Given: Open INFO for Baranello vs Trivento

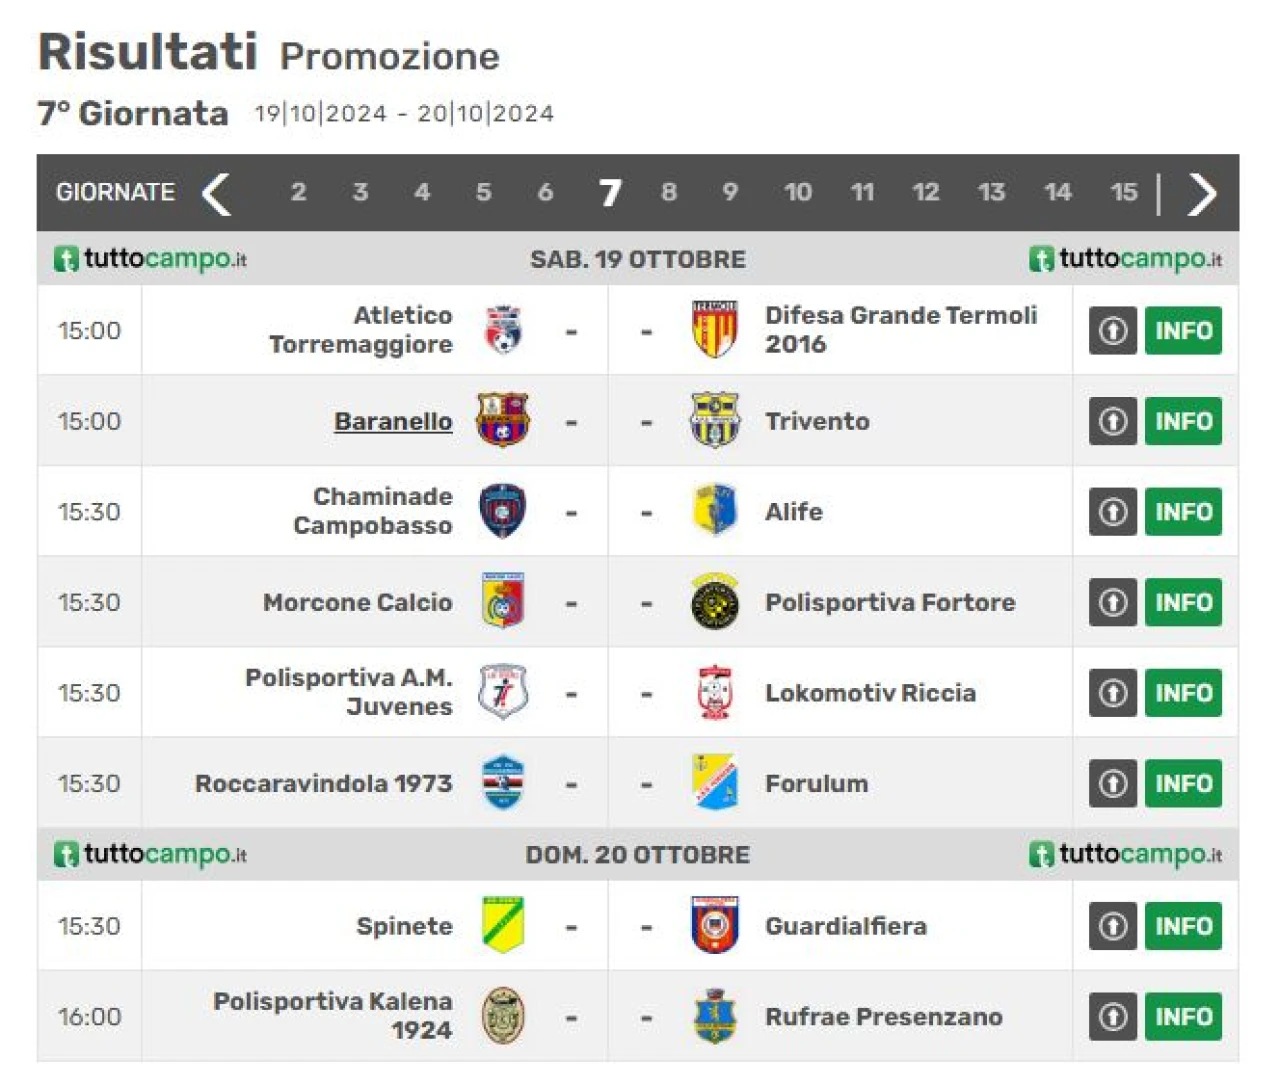Looking at the screenshot, I should coord(1183,421).
